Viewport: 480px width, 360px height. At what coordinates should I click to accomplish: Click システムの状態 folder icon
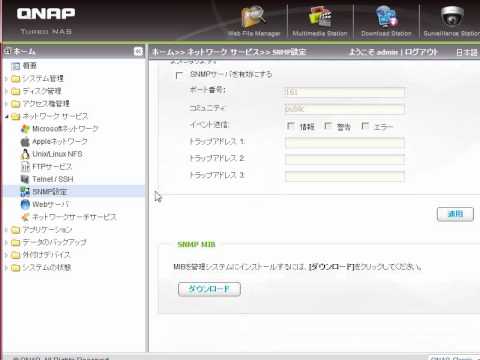[16, 268]
